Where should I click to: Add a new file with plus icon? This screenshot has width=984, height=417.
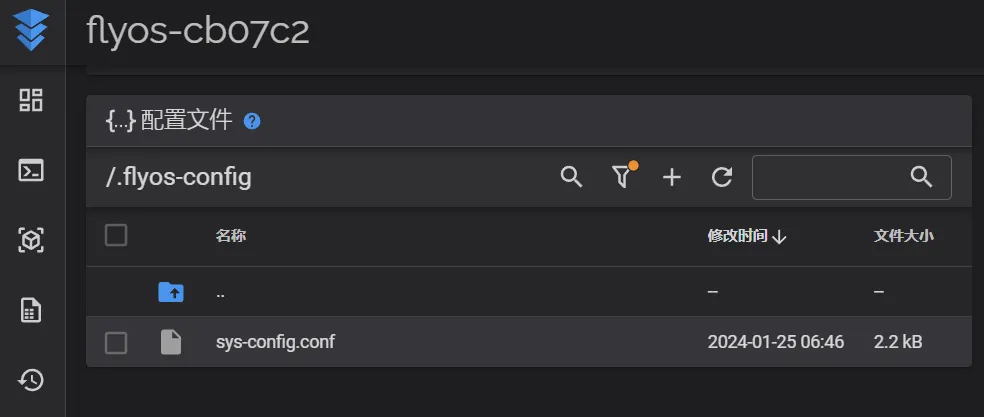click(672, 177)
